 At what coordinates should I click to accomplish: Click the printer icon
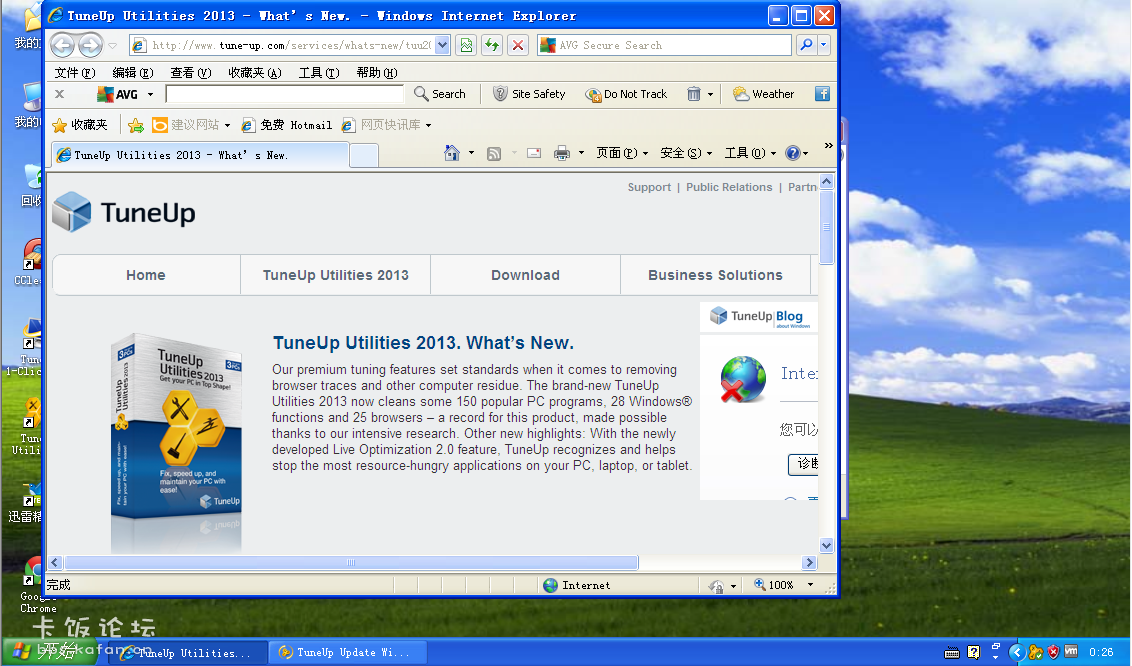pos(562,153)
